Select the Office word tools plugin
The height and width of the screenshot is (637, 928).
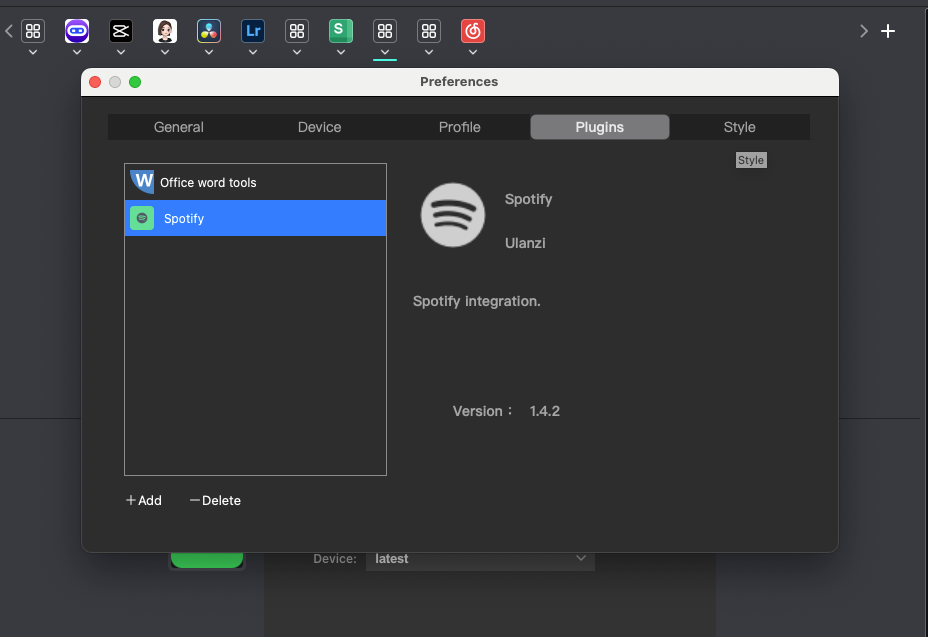255,182
